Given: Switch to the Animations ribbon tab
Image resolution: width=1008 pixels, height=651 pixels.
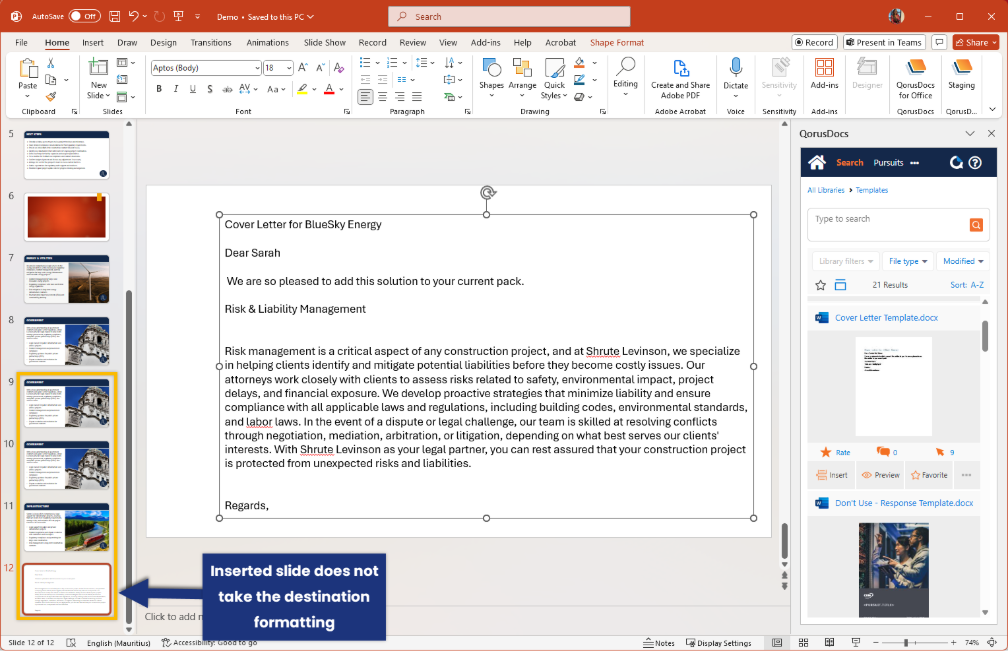Looking at the screenshot, I should click(267, 42).
